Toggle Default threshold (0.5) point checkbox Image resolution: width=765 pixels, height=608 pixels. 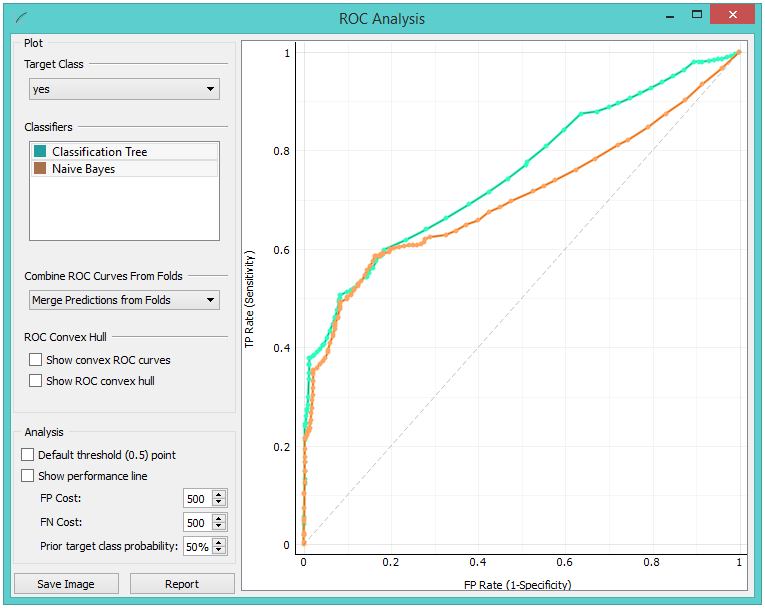pyautogui.click(x=28, y=455)
